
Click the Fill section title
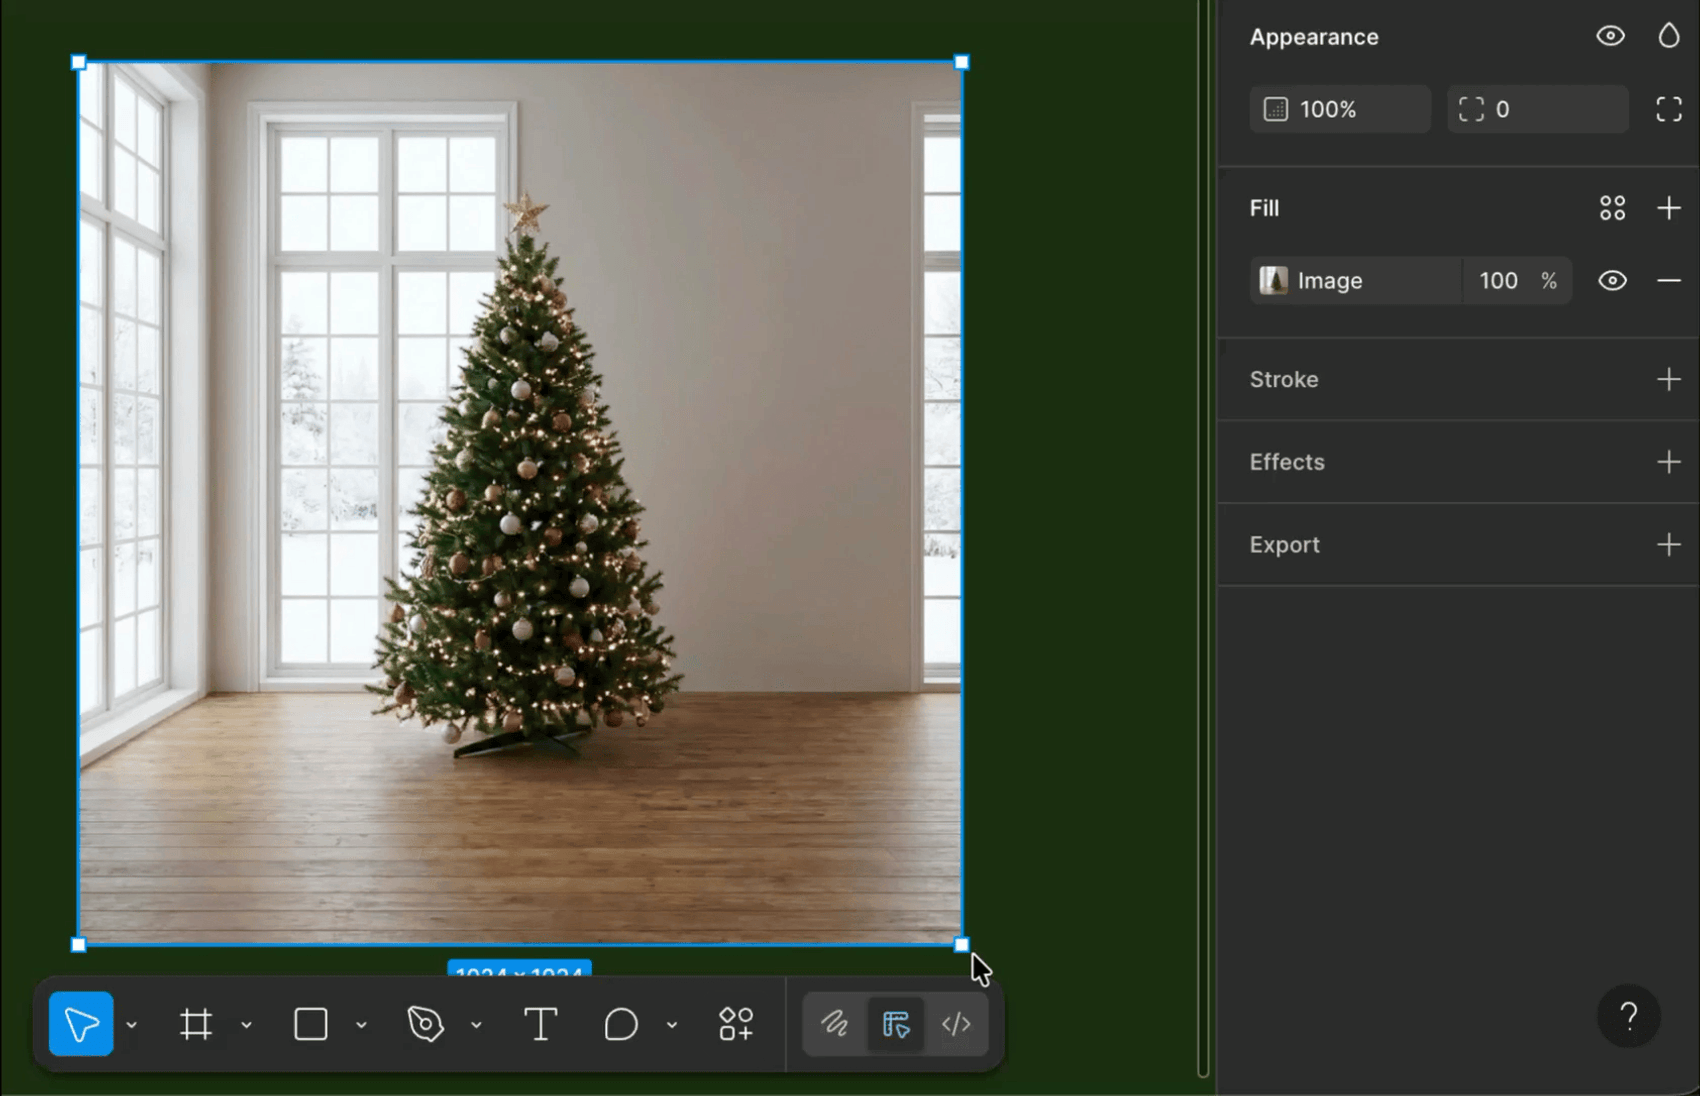click(x=1264, y=208)
